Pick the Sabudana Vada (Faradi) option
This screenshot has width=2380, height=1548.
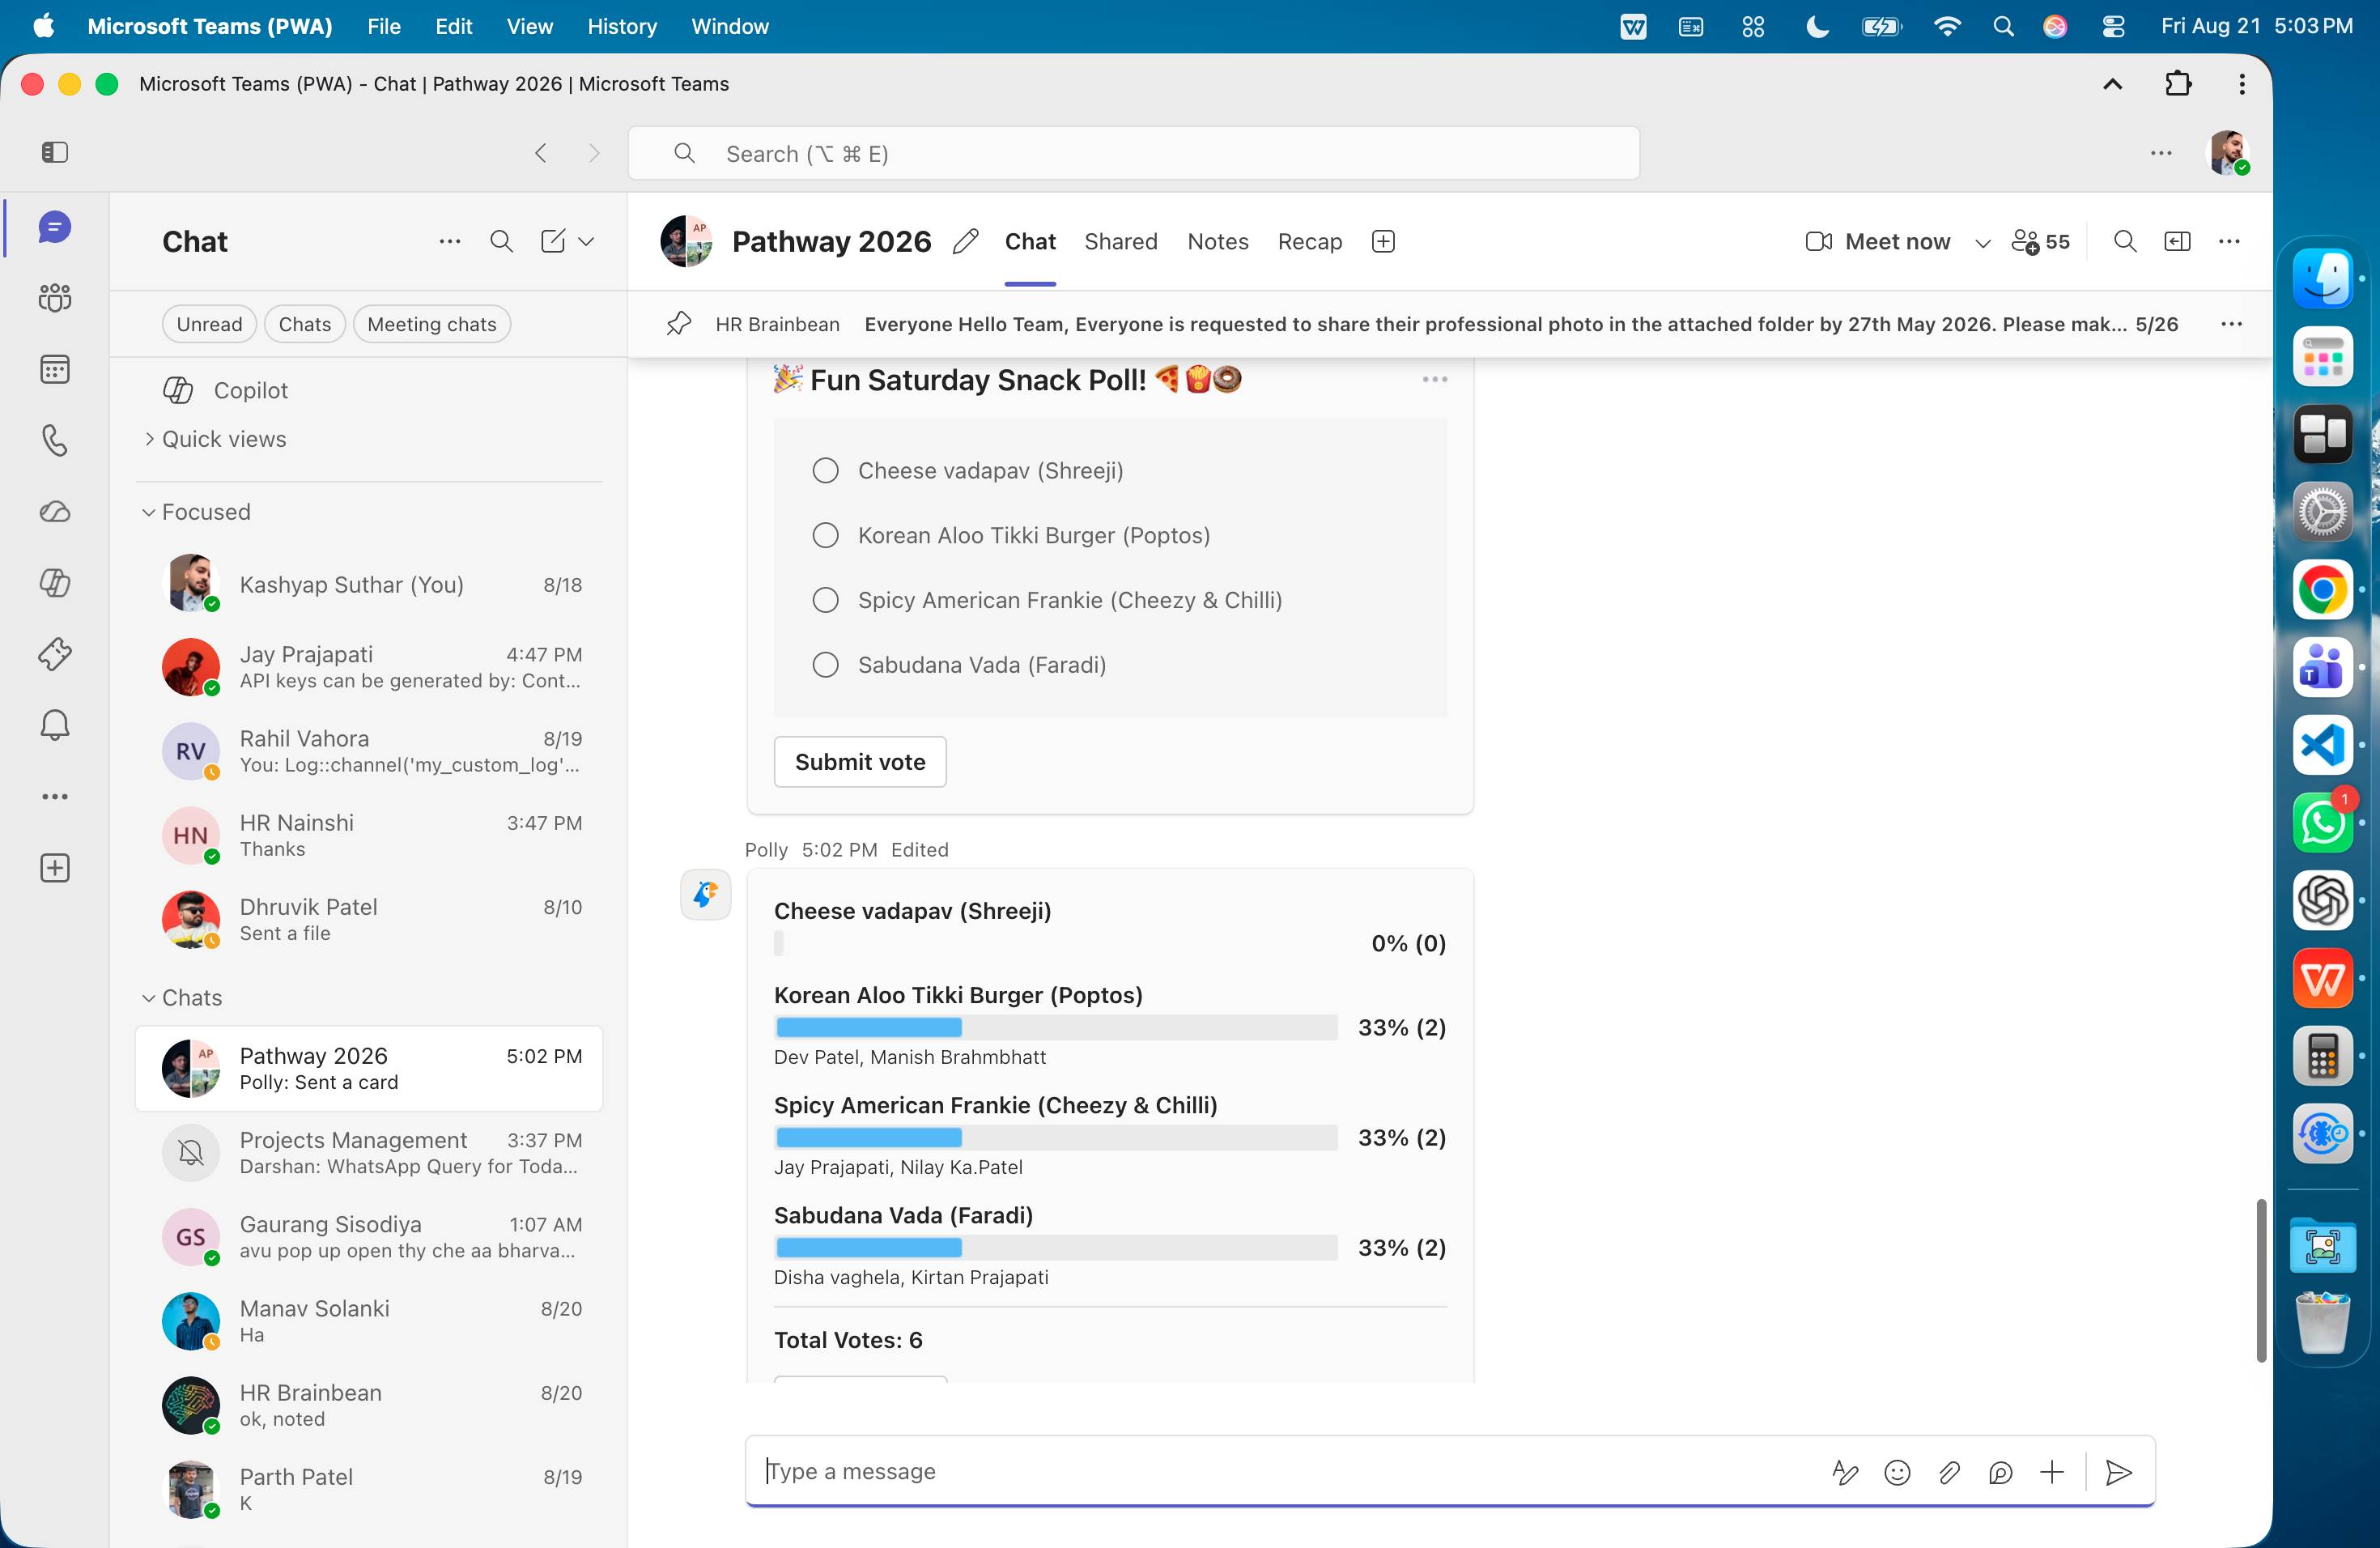coord(825,665)
